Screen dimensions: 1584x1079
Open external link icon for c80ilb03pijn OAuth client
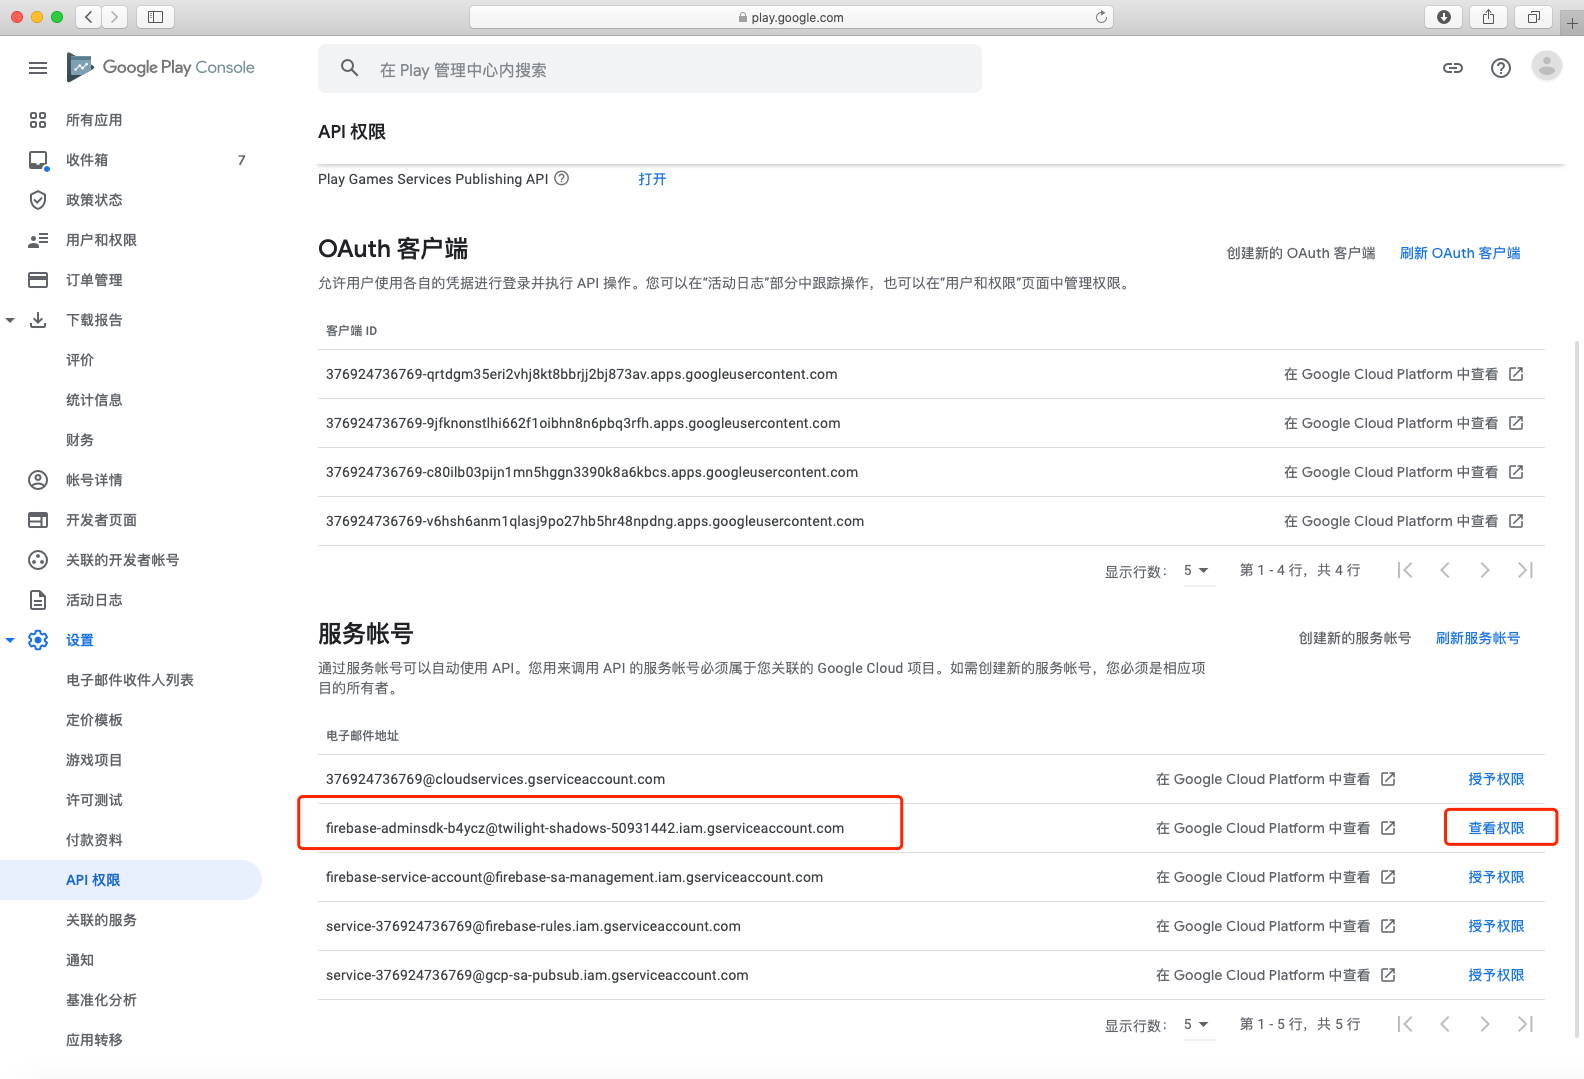pos(1516,472)
